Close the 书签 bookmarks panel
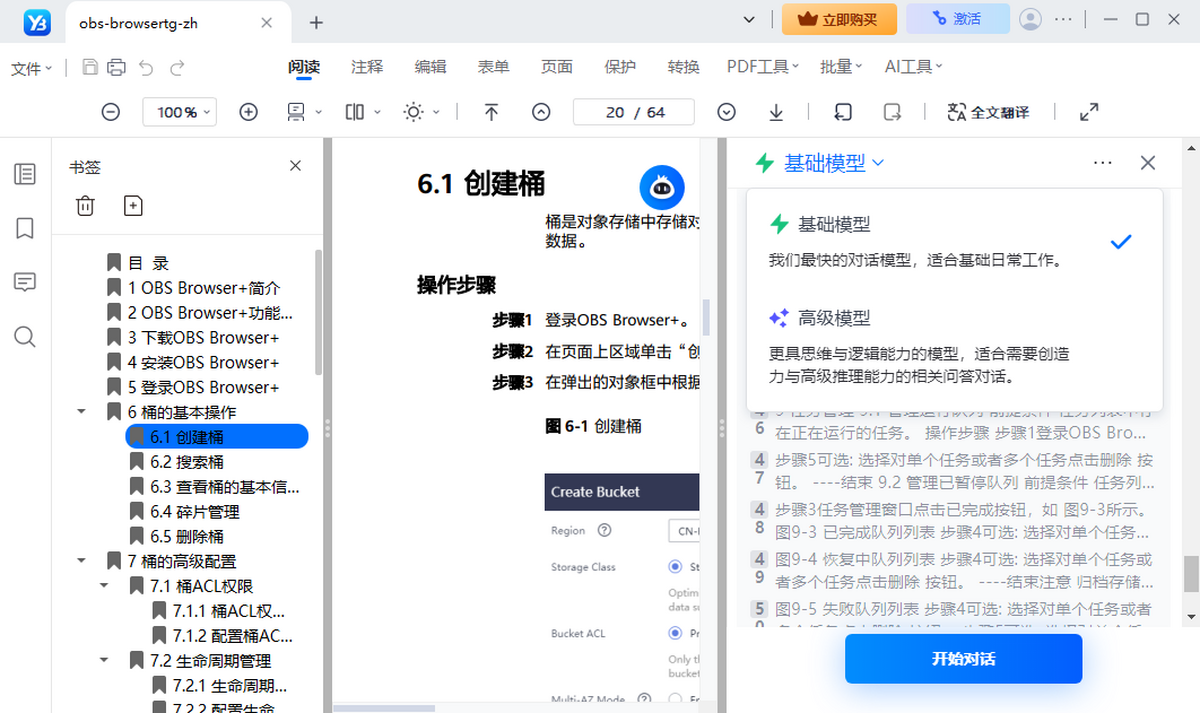1200x713 pixels. point(295,166)
